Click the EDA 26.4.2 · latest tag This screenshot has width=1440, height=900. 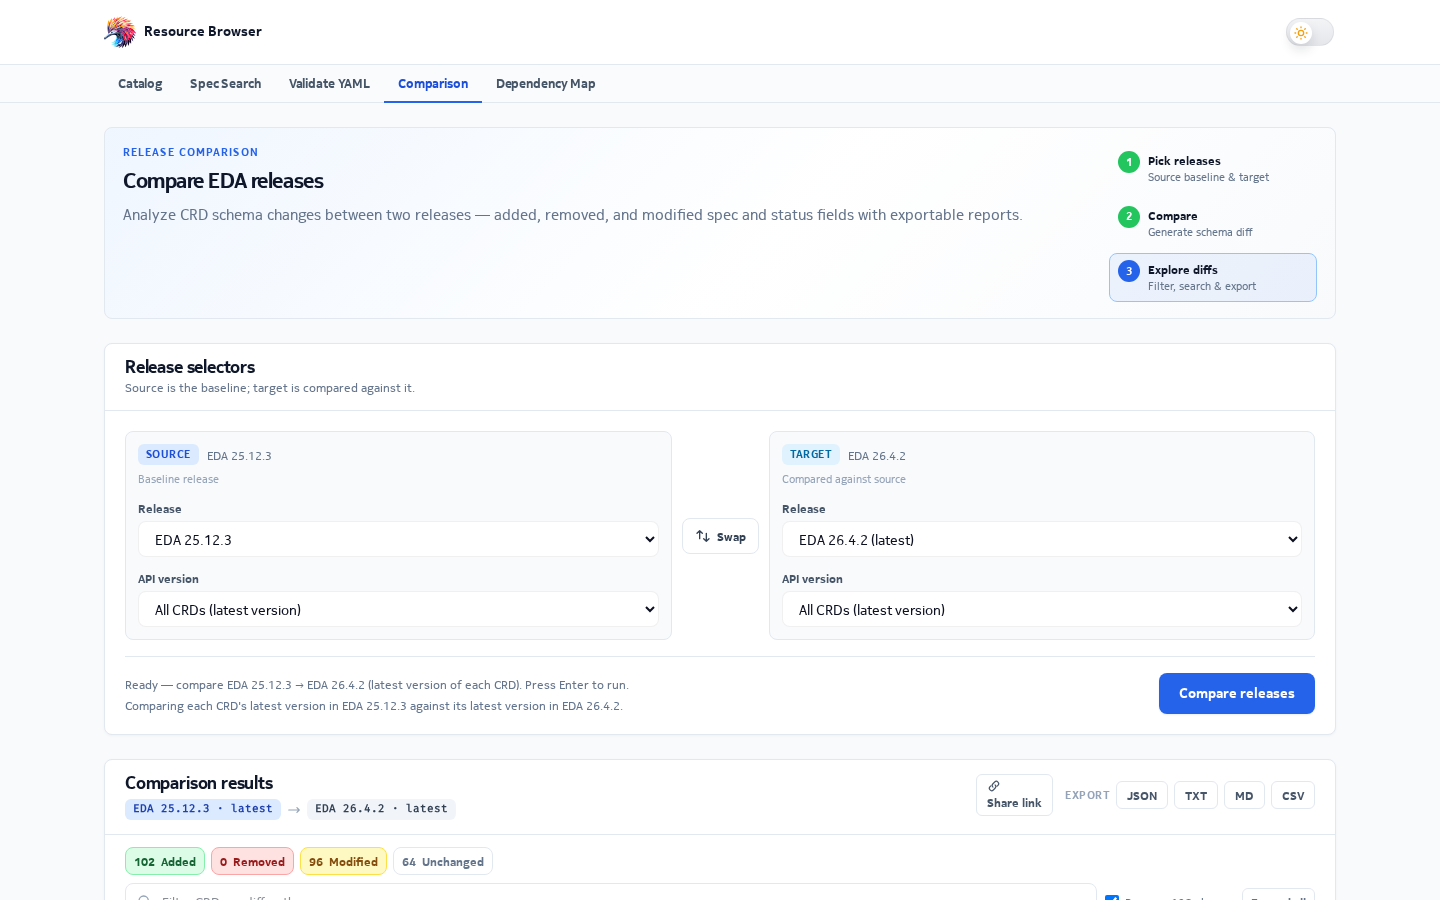click(x=381, y=809)
